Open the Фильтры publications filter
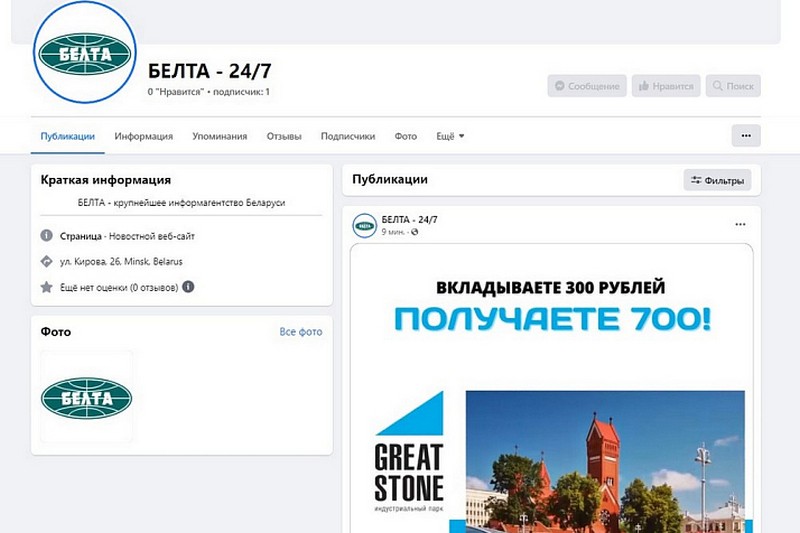The image size is (800, 533). [x=717, y=180]
